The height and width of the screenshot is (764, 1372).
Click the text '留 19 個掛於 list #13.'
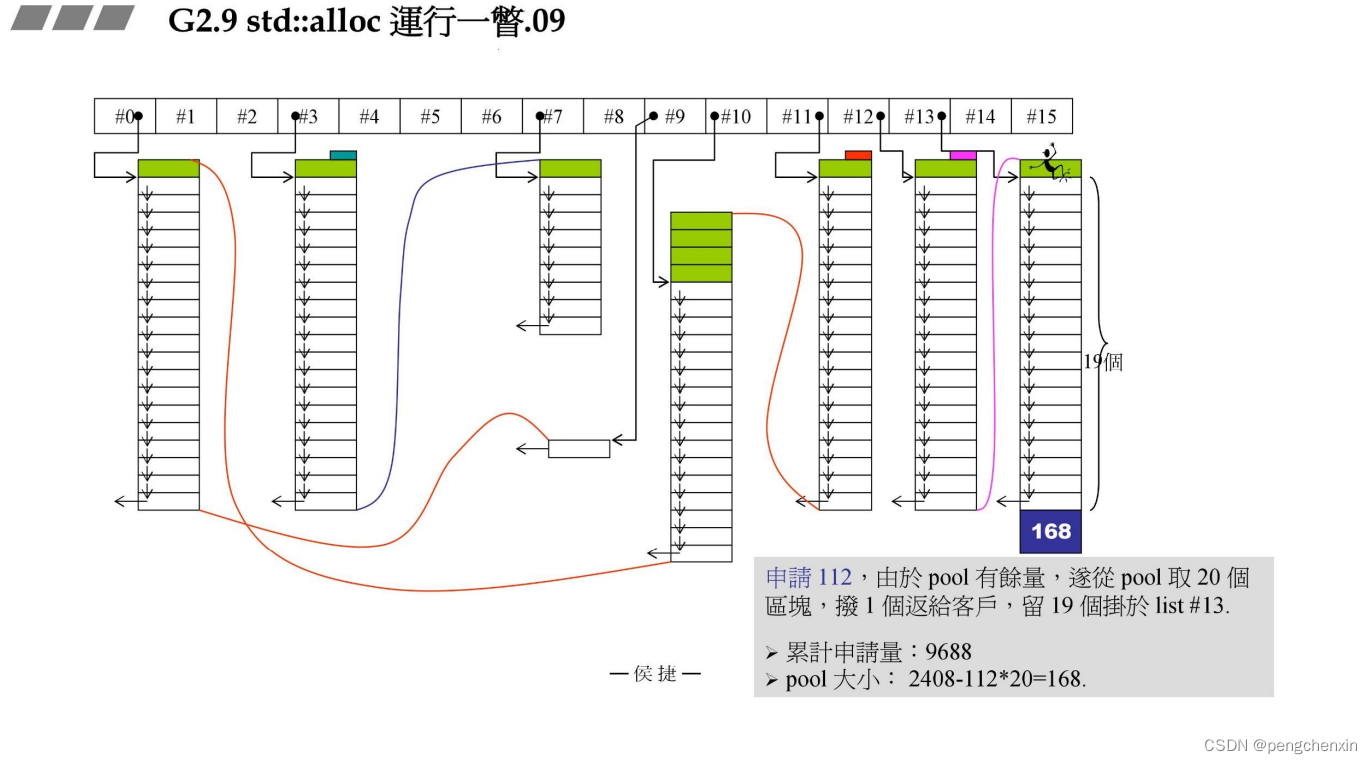coord(1126,605)
